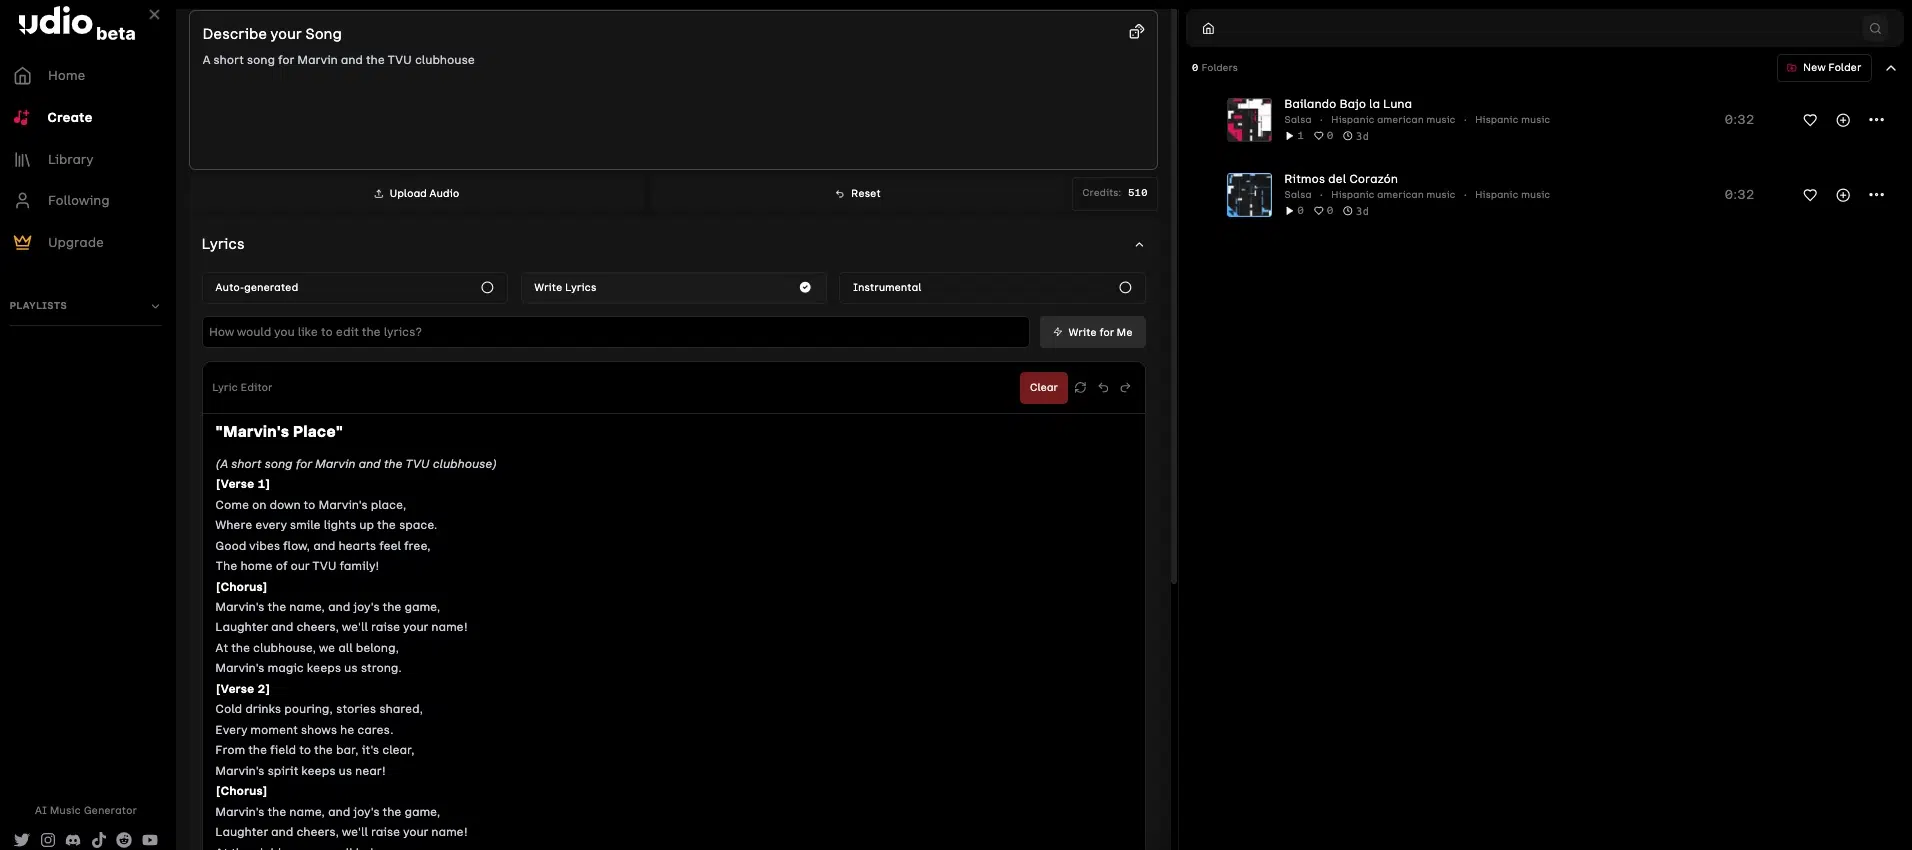Click the undo arrow in Lyric Editor
Image resolution: width=1912 pixels, height=850 pixels.
[1103, 388]
